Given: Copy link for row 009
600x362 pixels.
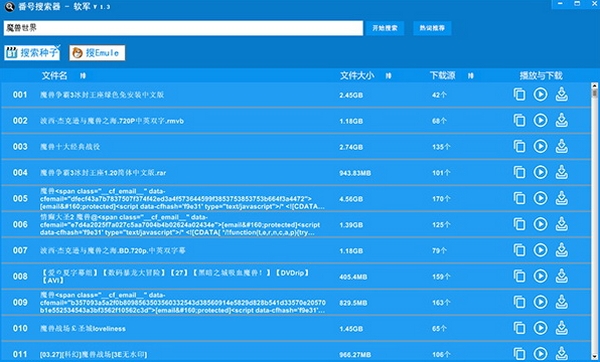Looking at the screenshot, I should click(x=519, y=302).
